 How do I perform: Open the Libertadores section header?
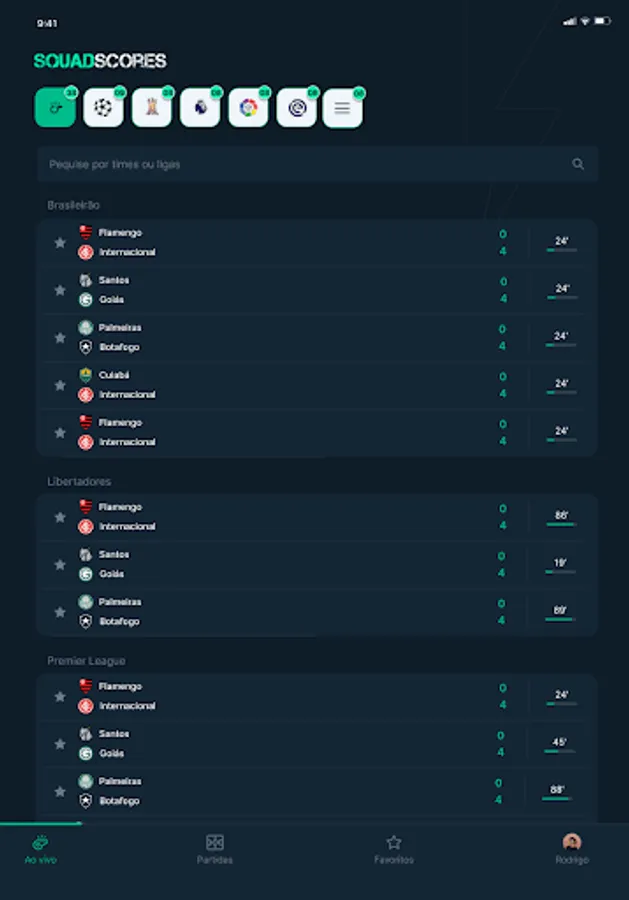[x=79, y=482]
